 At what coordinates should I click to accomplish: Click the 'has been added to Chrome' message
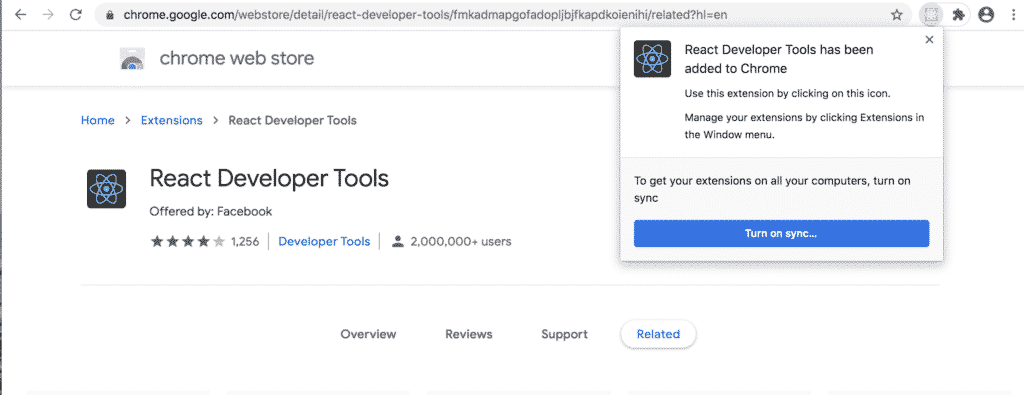tap(778, 59)
